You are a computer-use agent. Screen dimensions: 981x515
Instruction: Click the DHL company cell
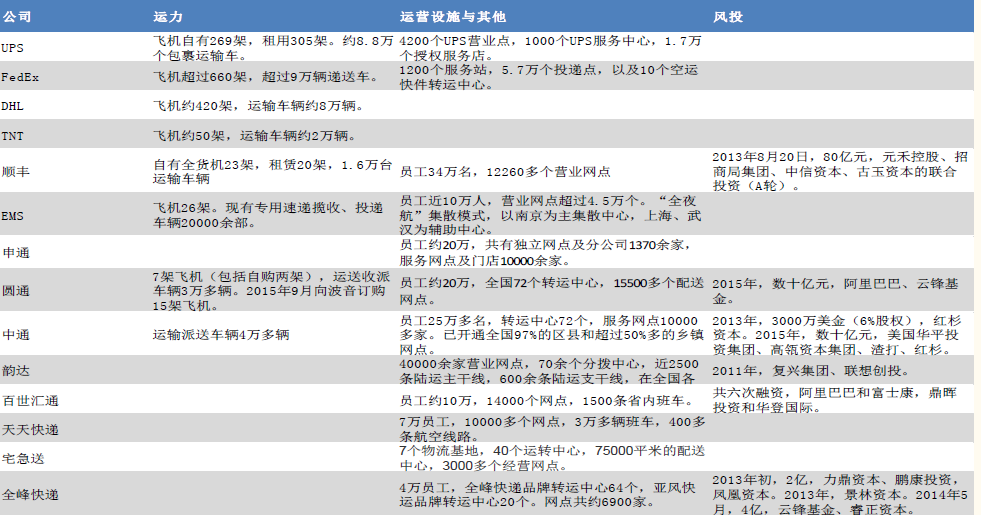(13, 106)
